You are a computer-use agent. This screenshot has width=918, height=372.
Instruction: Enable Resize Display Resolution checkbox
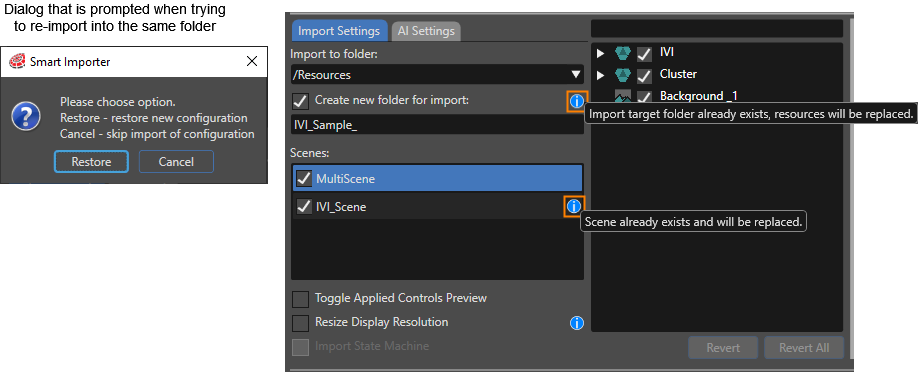(x=300, y=323)
